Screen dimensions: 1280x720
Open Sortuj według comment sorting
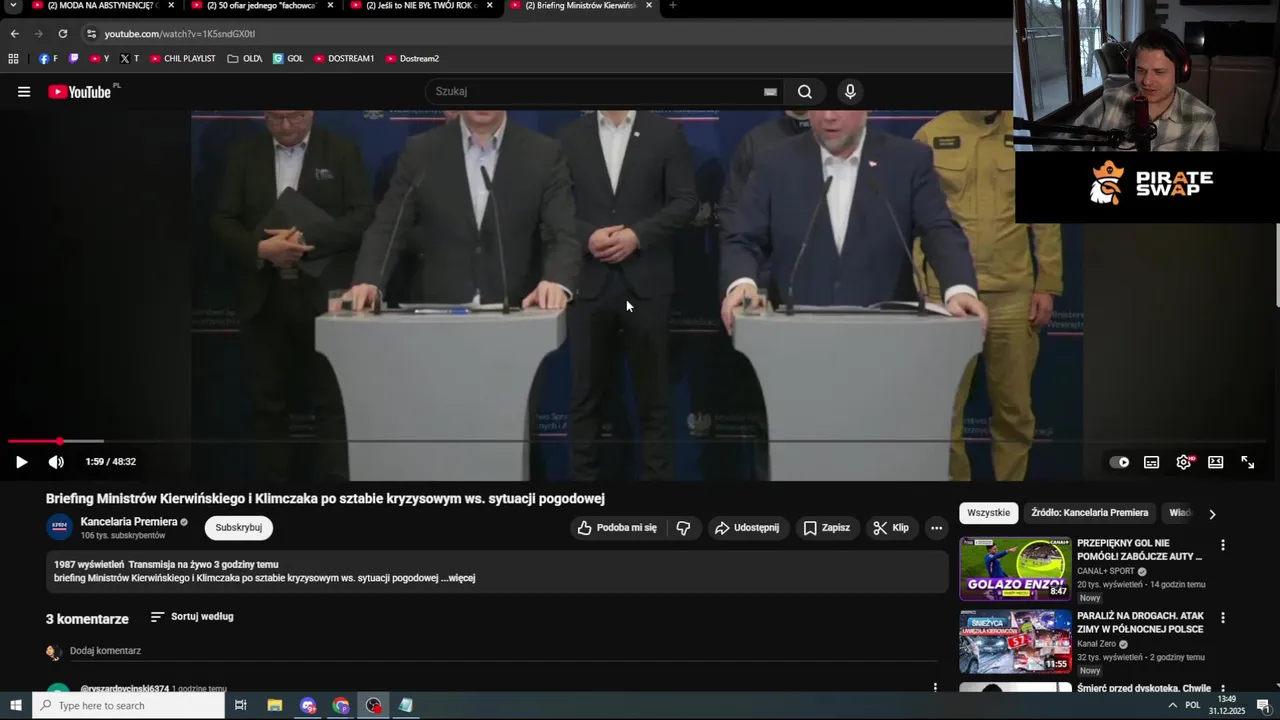(192, 617)
